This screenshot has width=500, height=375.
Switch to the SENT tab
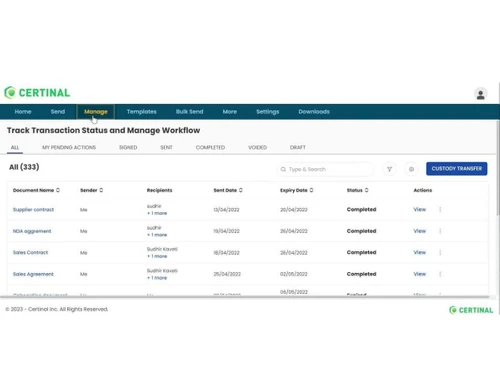point(166,147)
